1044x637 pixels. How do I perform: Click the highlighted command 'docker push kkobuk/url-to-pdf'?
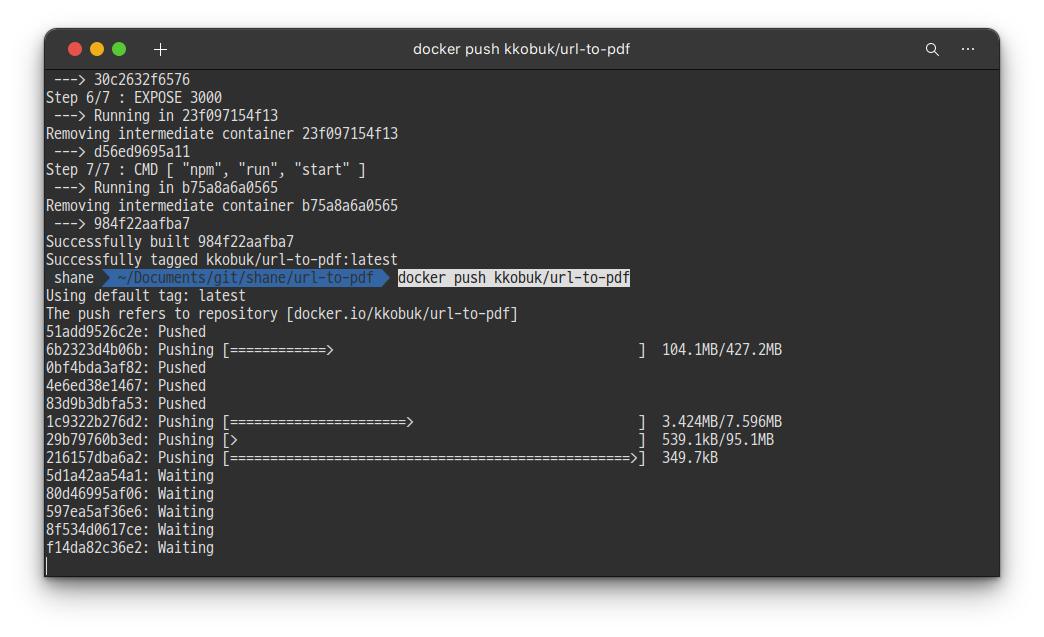(513, 278)
